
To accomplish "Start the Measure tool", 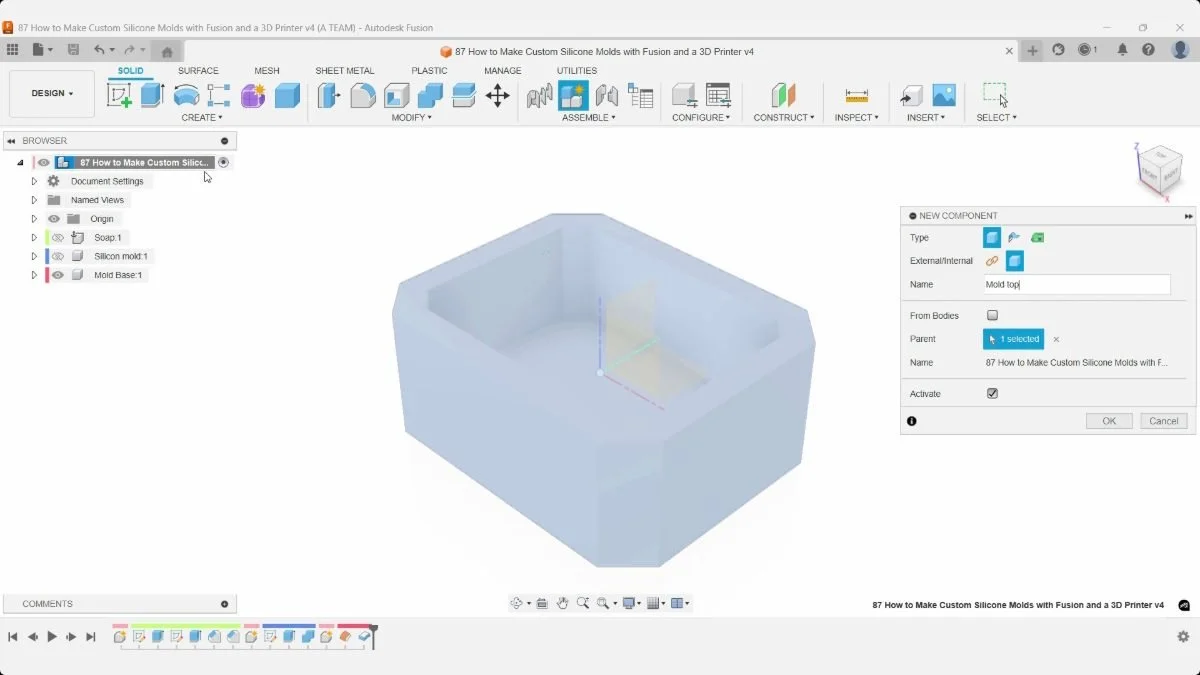I will (x=857, y=95).
